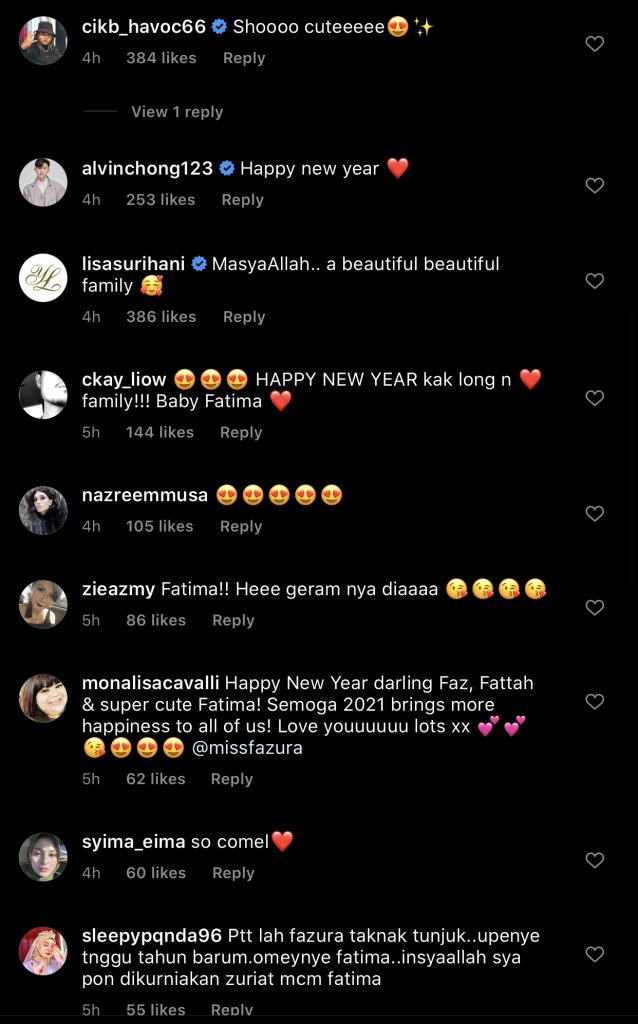Heart syima_eima's 'so comel' comment
Screen dimensions: 638x1024
[x=594, y=860]
